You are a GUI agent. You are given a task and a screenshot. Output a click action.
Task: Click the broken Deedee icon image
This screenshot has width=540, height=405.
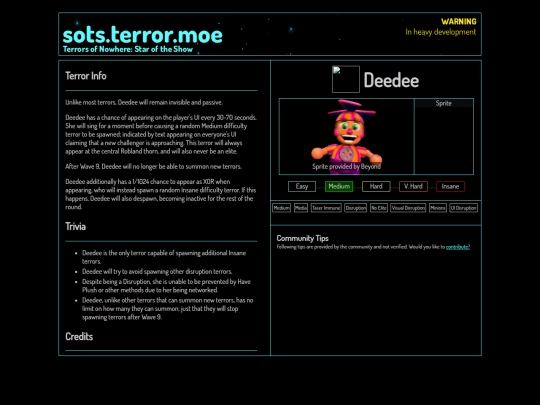click(x=346, y=79)
